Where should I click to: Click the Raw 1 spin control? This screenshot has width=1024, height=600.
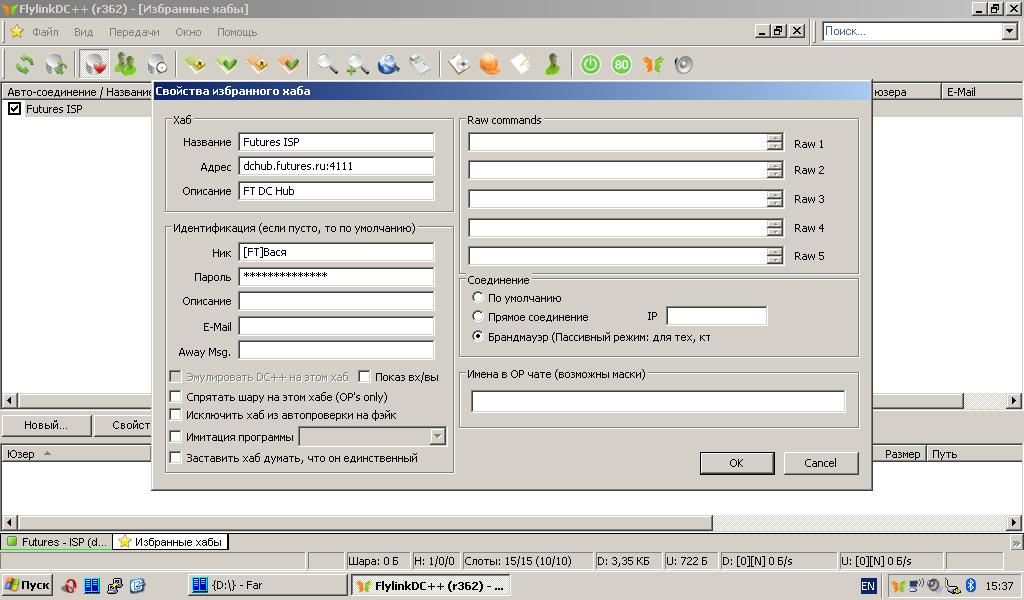pyautogui.click(x=775, y=142)
